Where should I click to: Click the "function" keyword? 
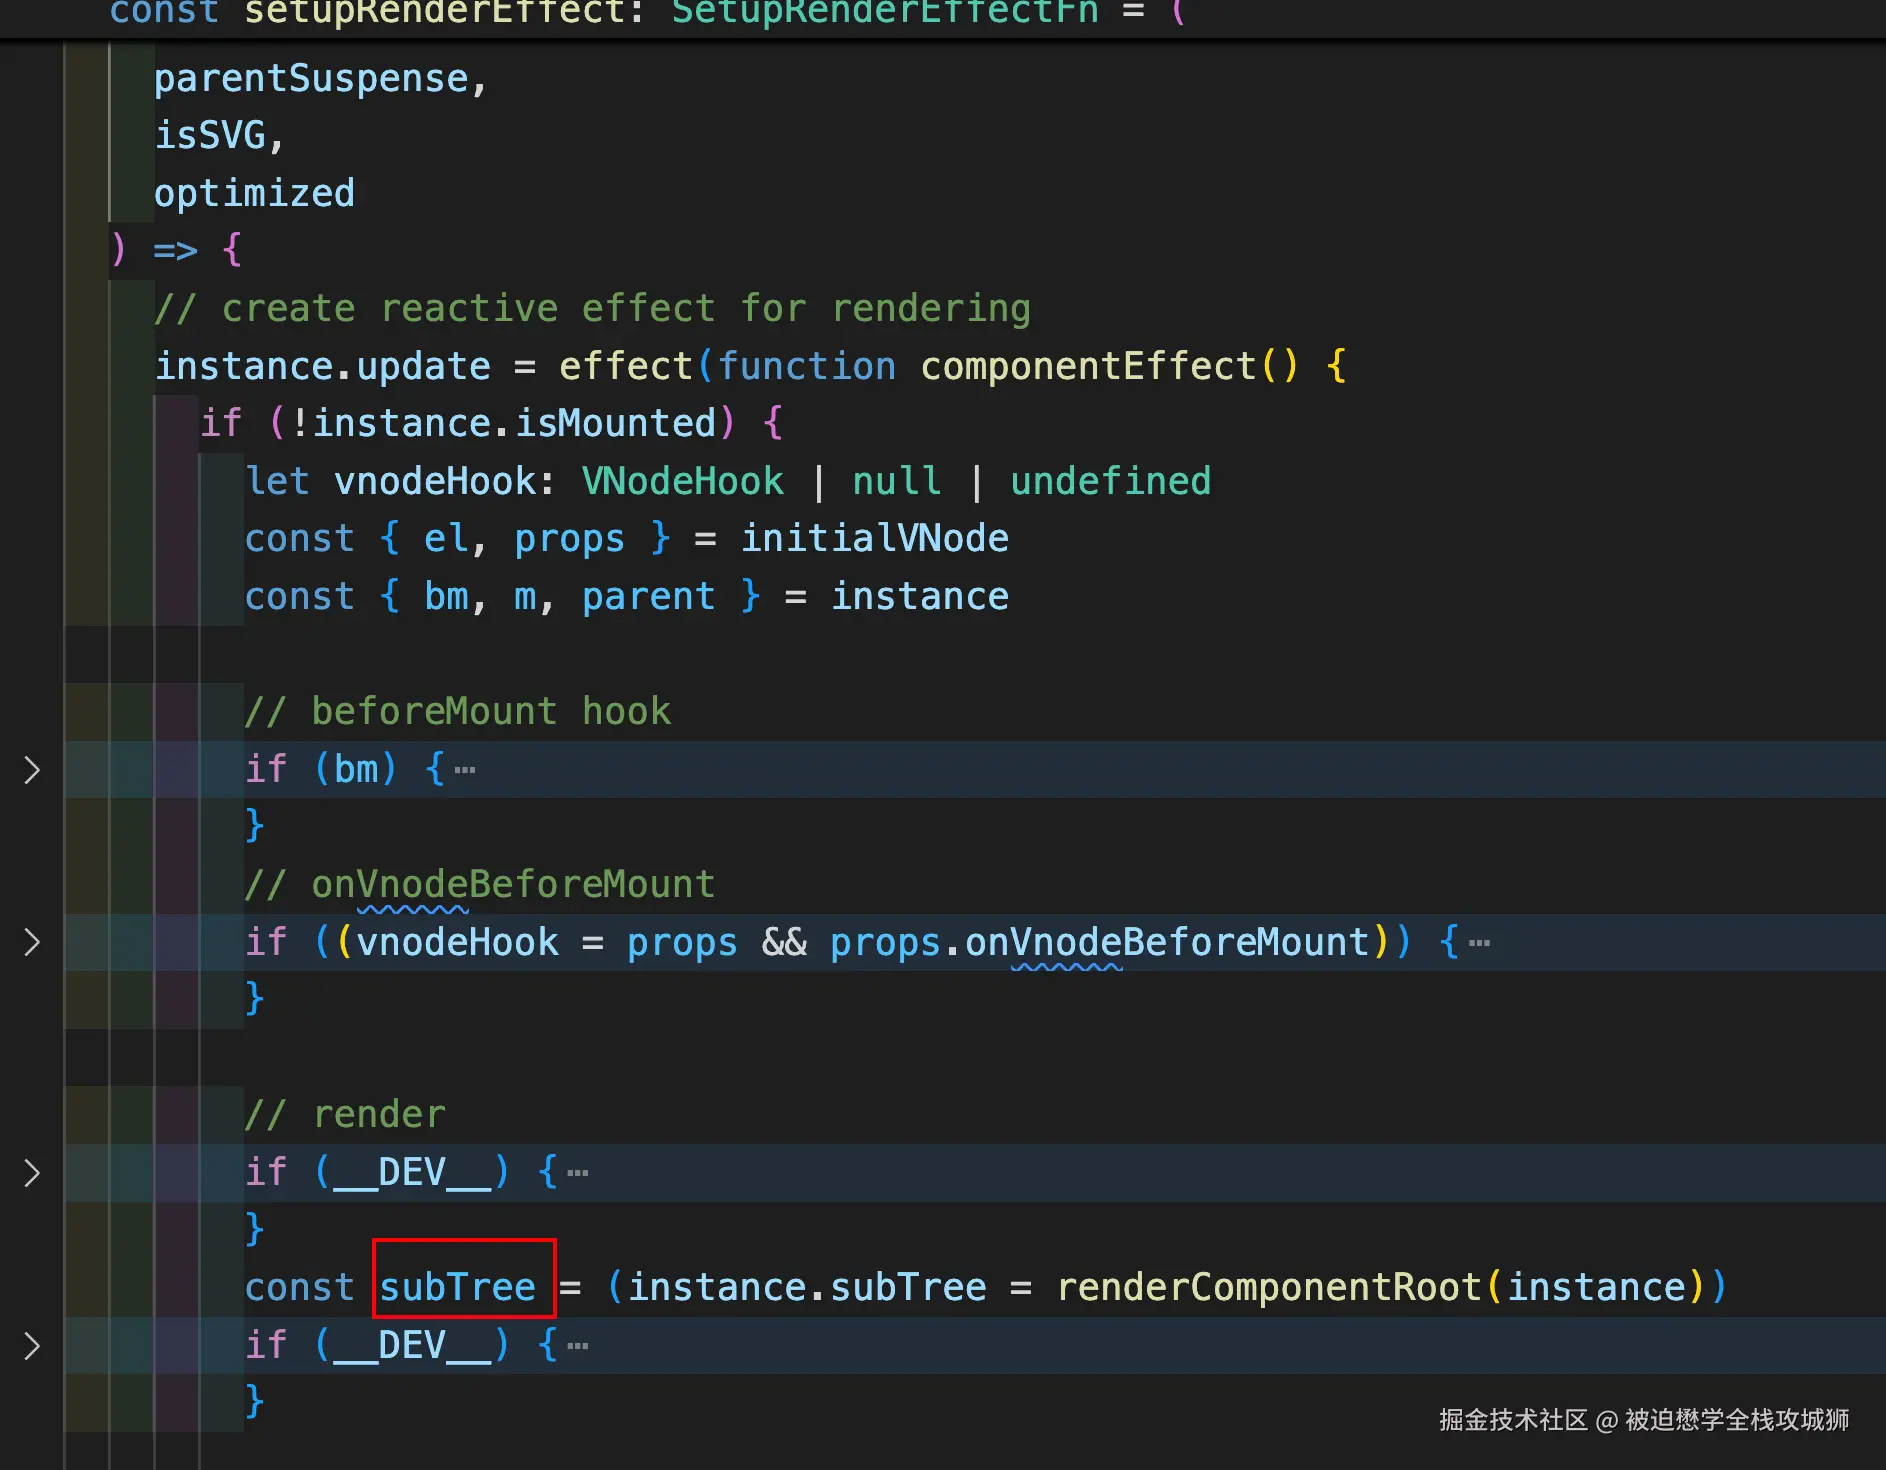806,367
